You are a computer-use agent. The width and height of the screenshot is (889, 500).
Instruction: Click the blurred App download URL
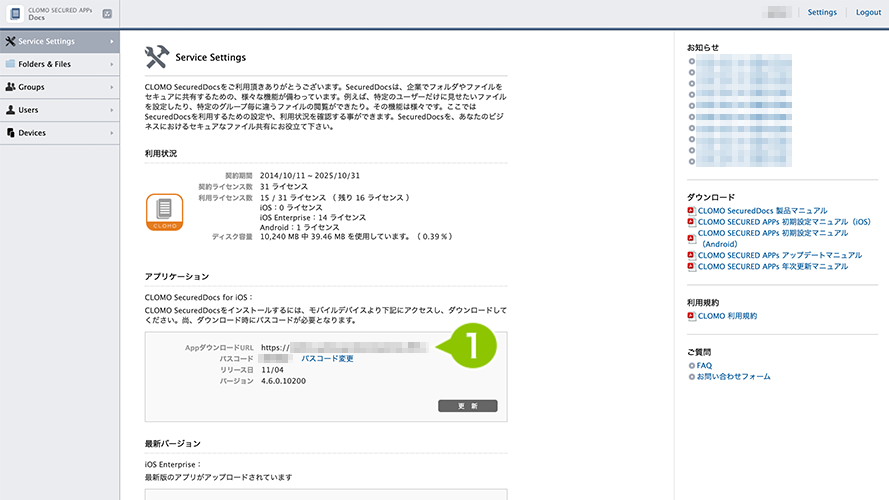(344, 348)
